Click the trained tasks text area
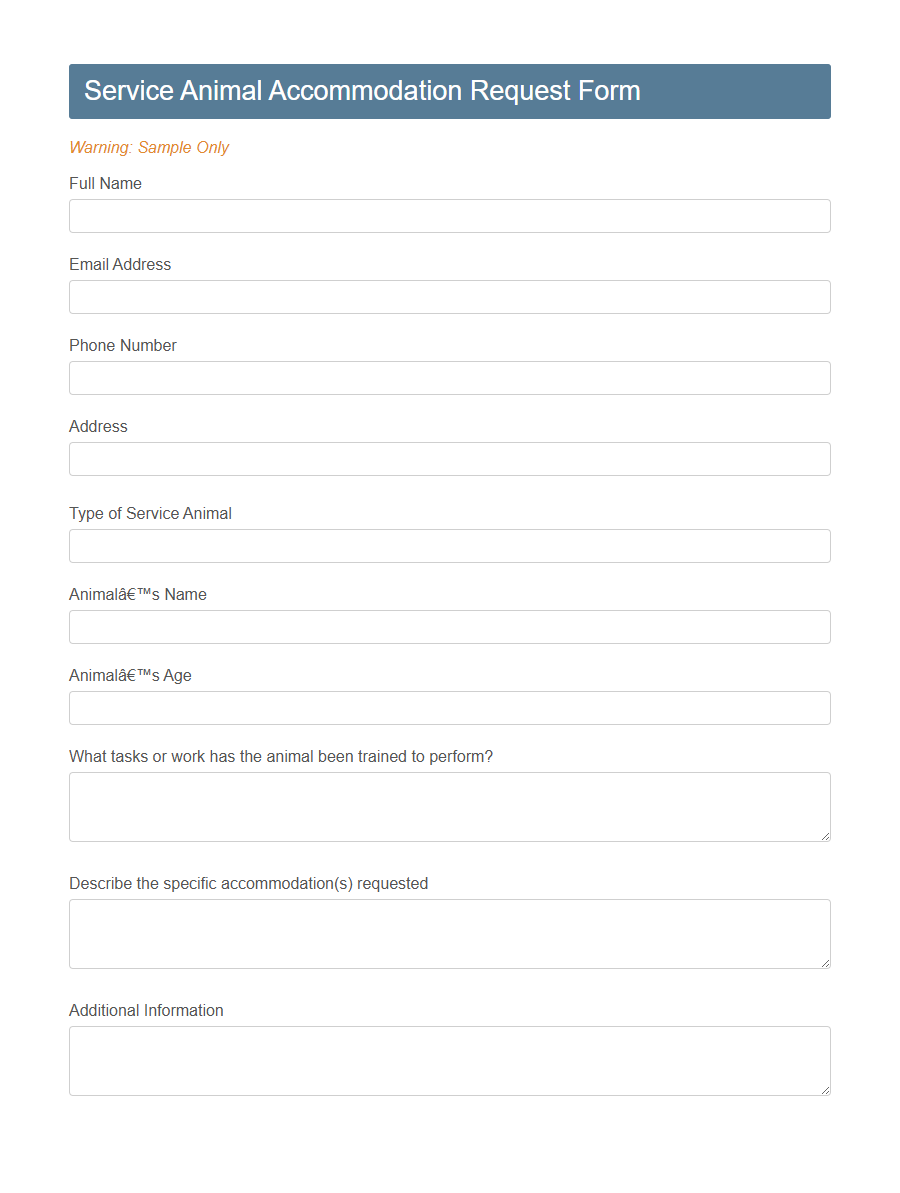900x1193 pixels. click(x=449, y=806)
